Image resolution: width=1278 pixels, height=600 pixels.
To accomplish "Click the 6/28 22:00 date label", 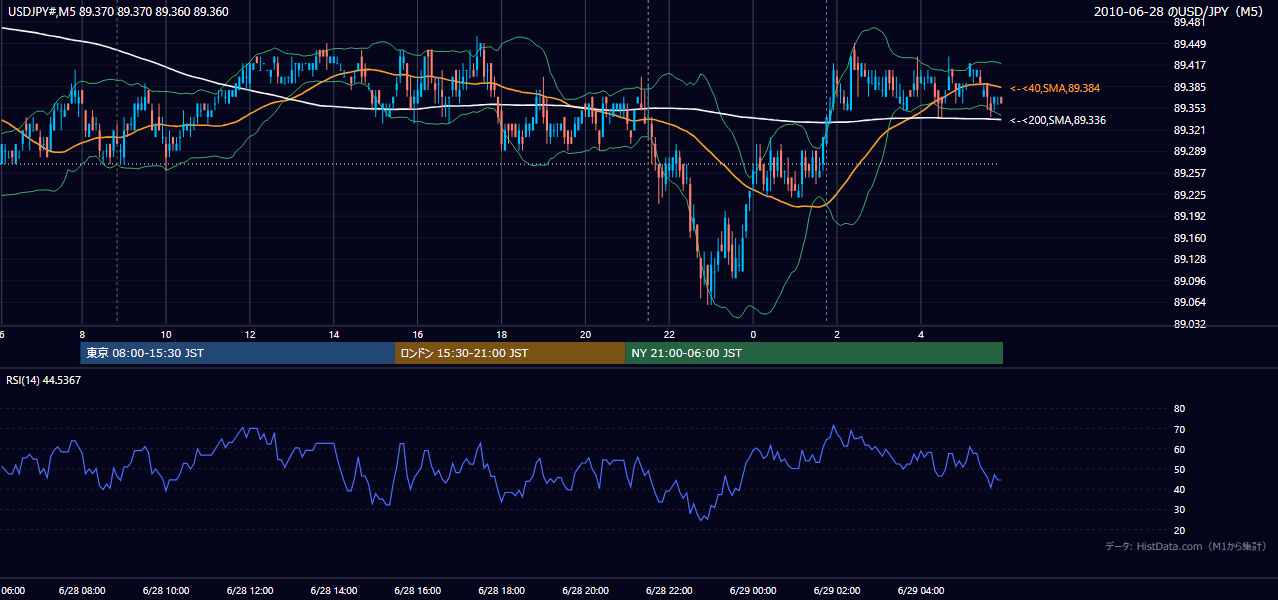I will tap(669, 591).
